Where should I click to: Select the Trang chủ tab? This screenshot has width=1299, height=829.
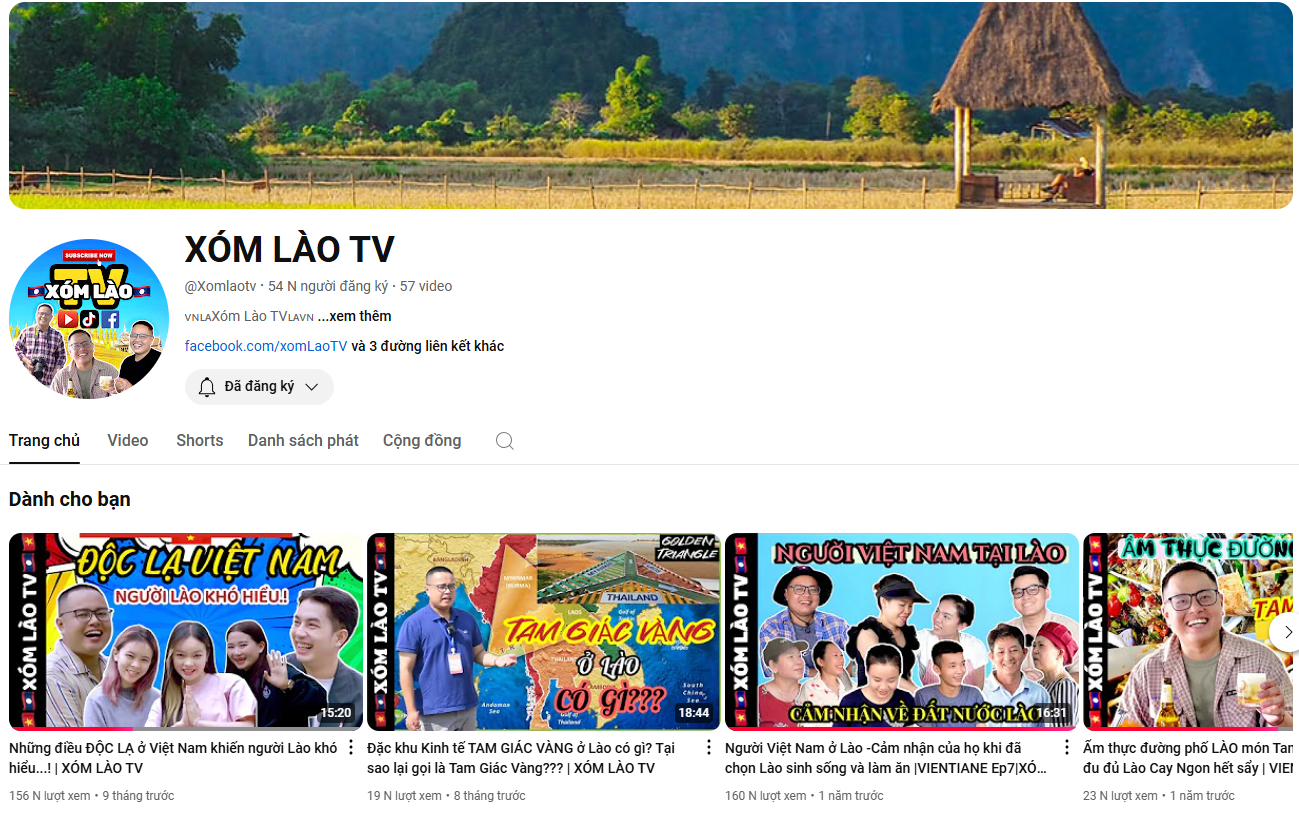(x=44, y=441)
